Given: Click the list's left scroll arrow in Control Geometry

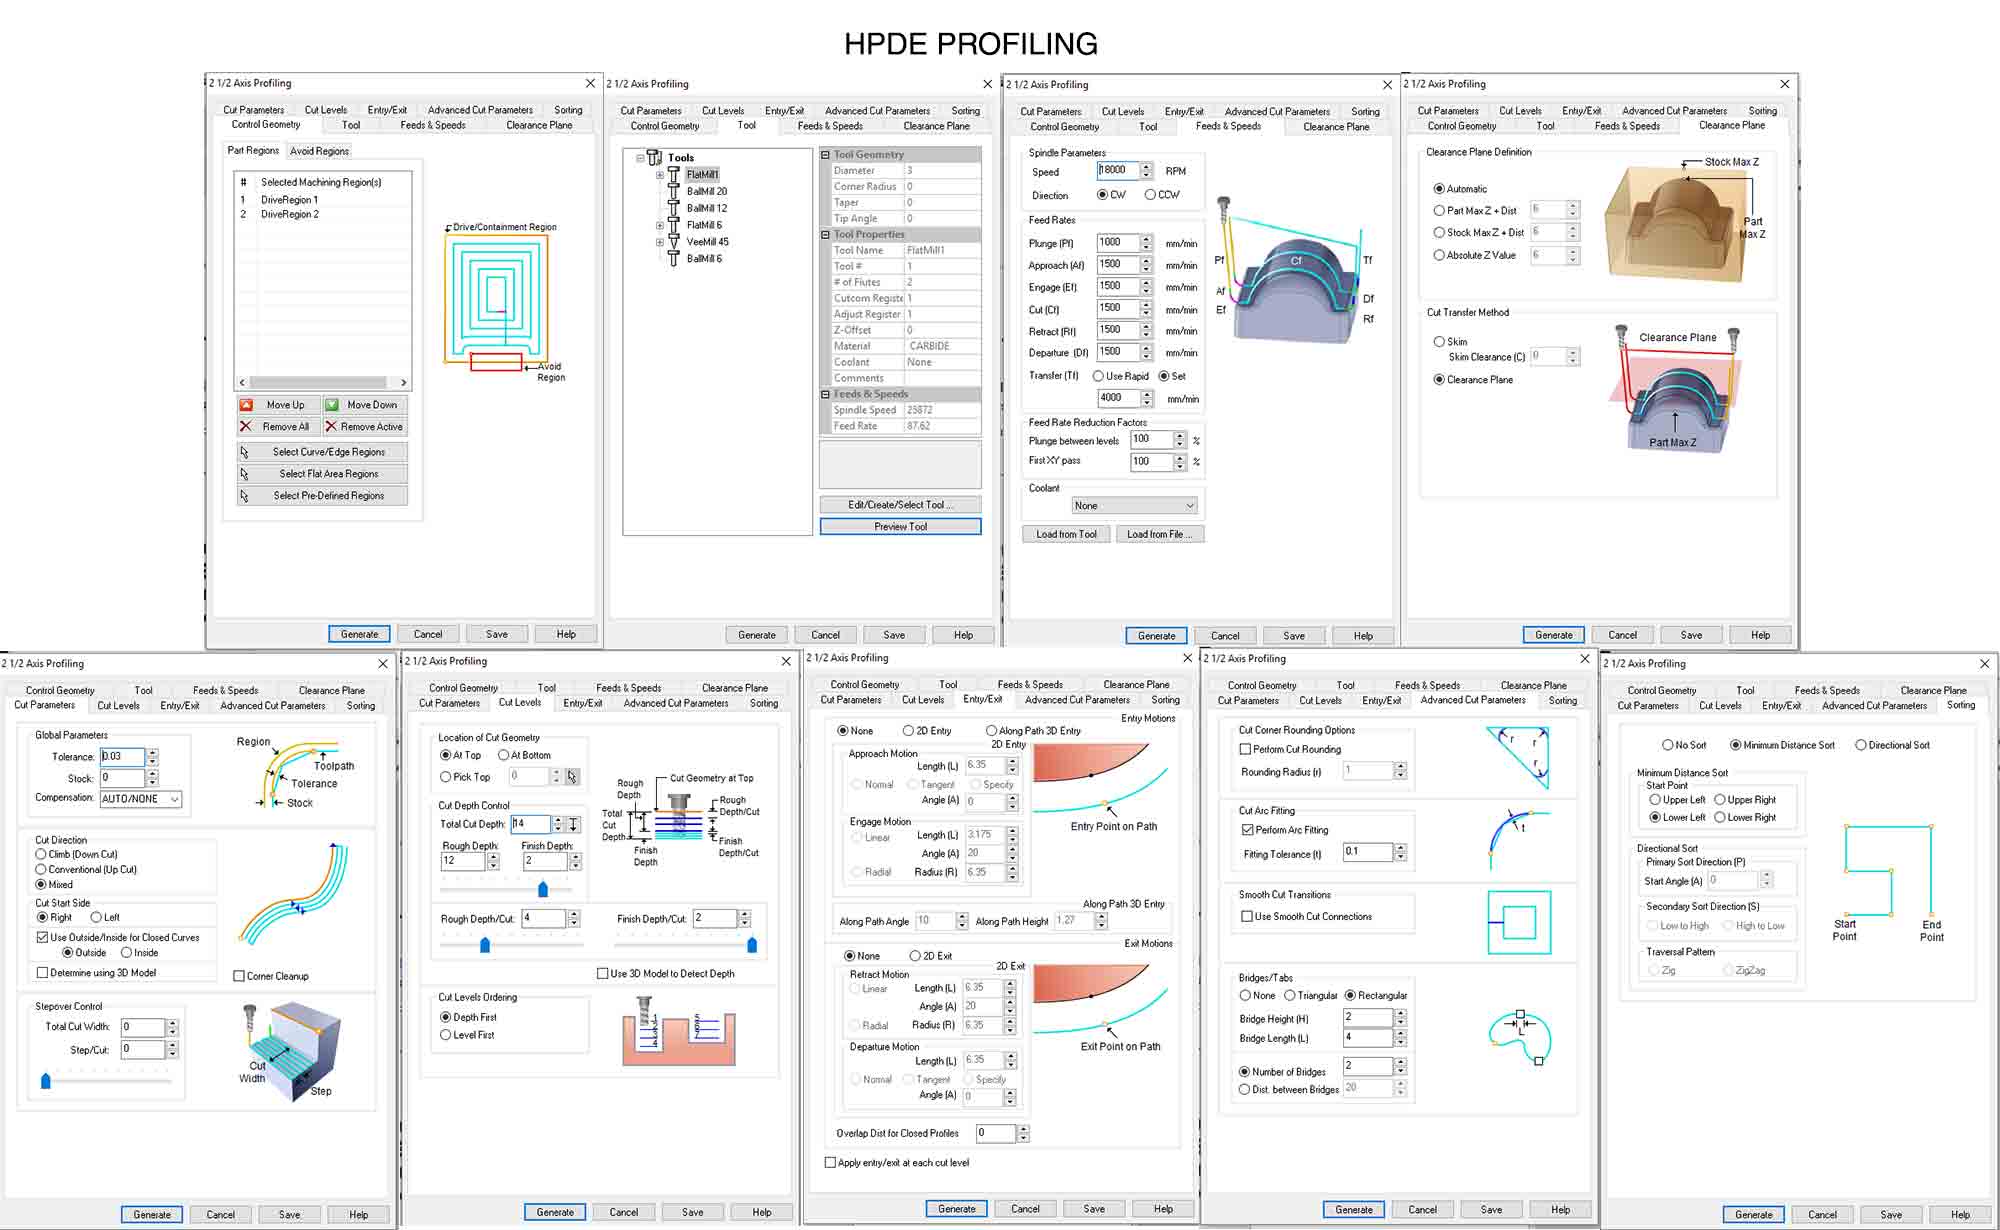Looking at the screenshot, I should [x=242, y=383].
